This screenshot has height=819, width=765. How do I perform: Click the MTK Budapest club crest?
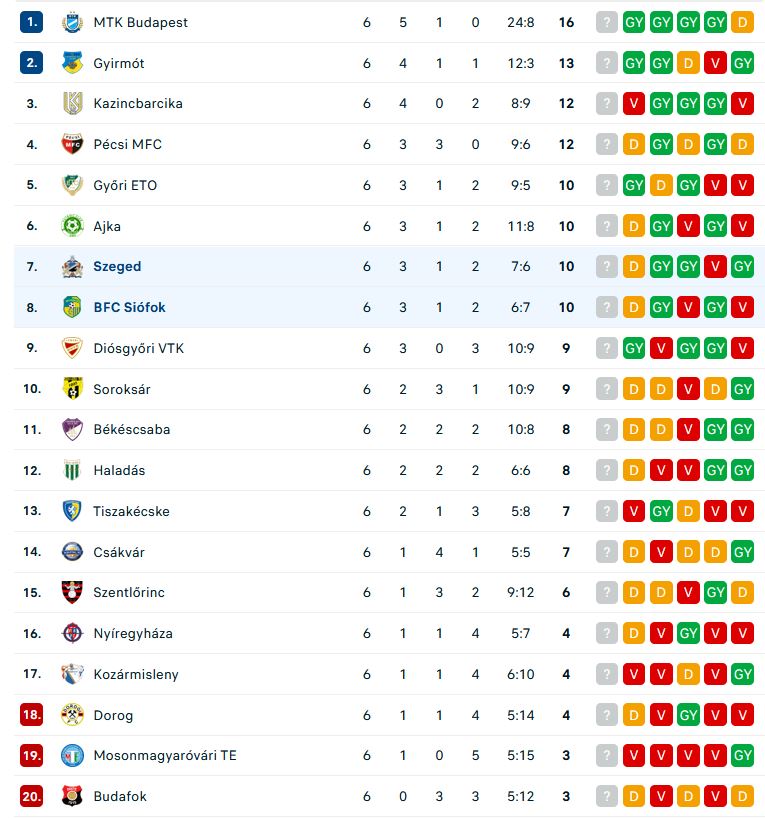[x=72, y=22]
